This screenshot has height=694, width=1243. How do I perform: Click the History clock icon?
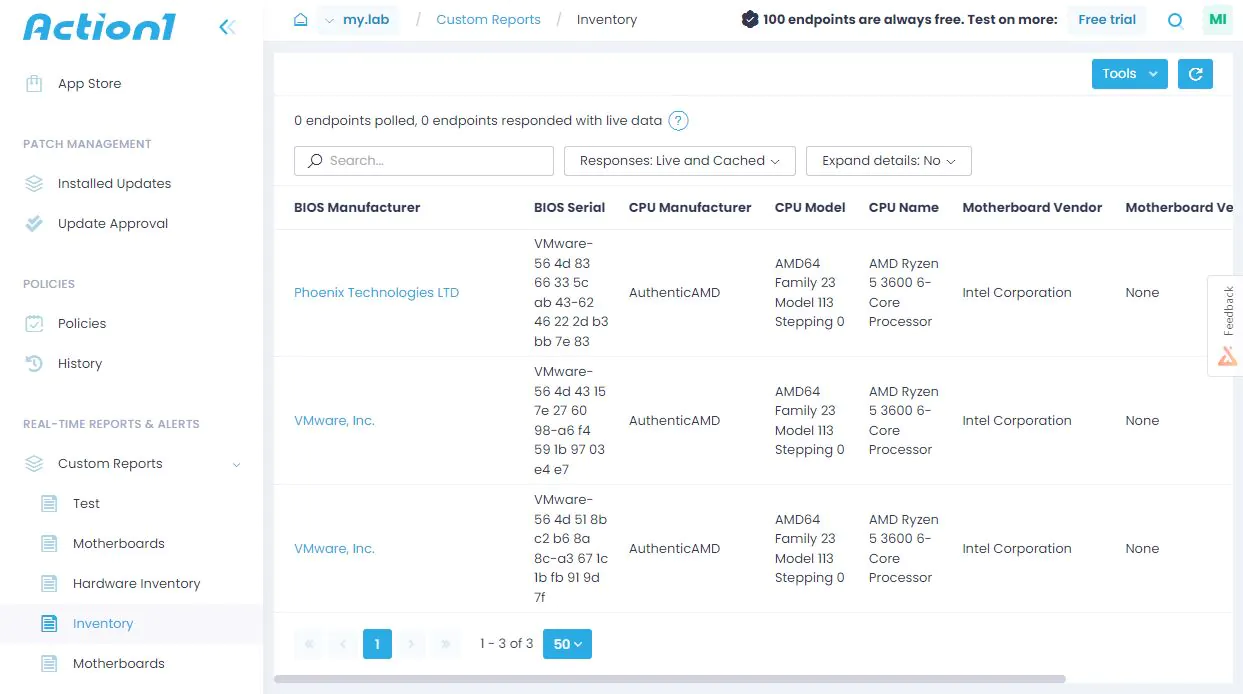pyautogui.click(x=34, y=363)
